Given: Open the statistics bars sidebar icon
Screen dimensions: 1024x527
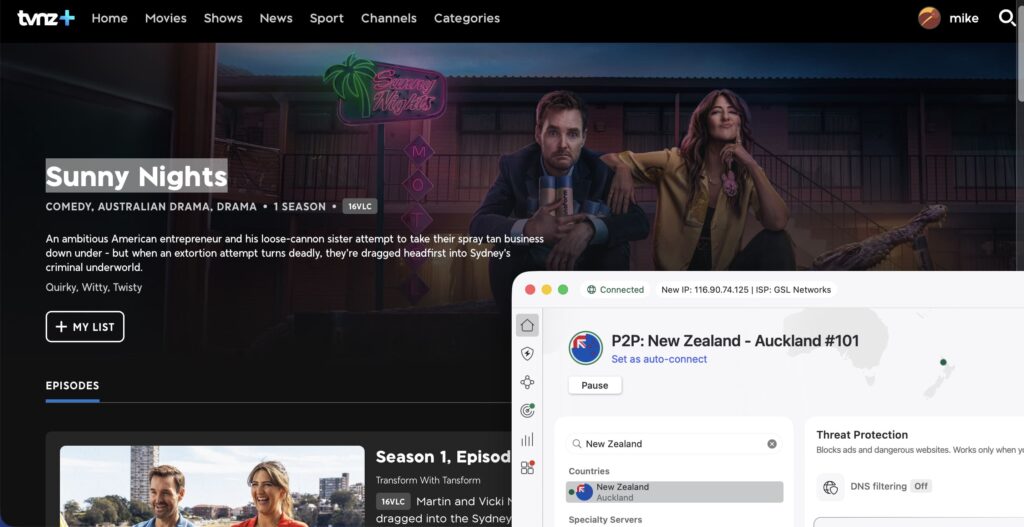Looking at the screenshot, I should [527, 439].
